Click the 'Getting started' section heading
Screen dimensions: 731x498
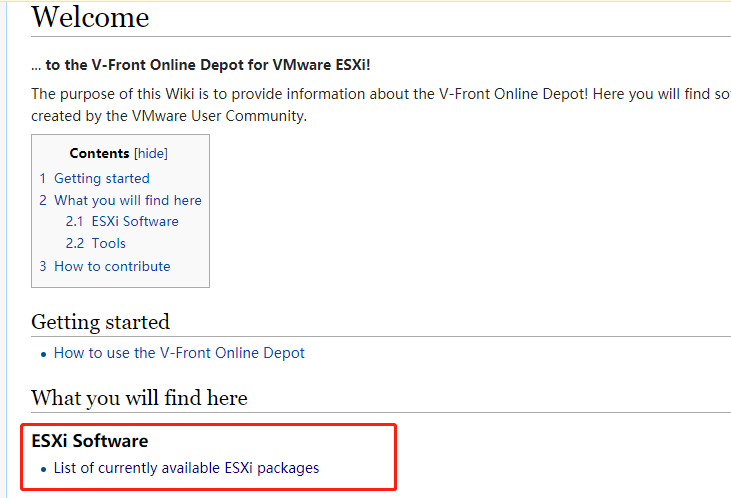point(100,322)
